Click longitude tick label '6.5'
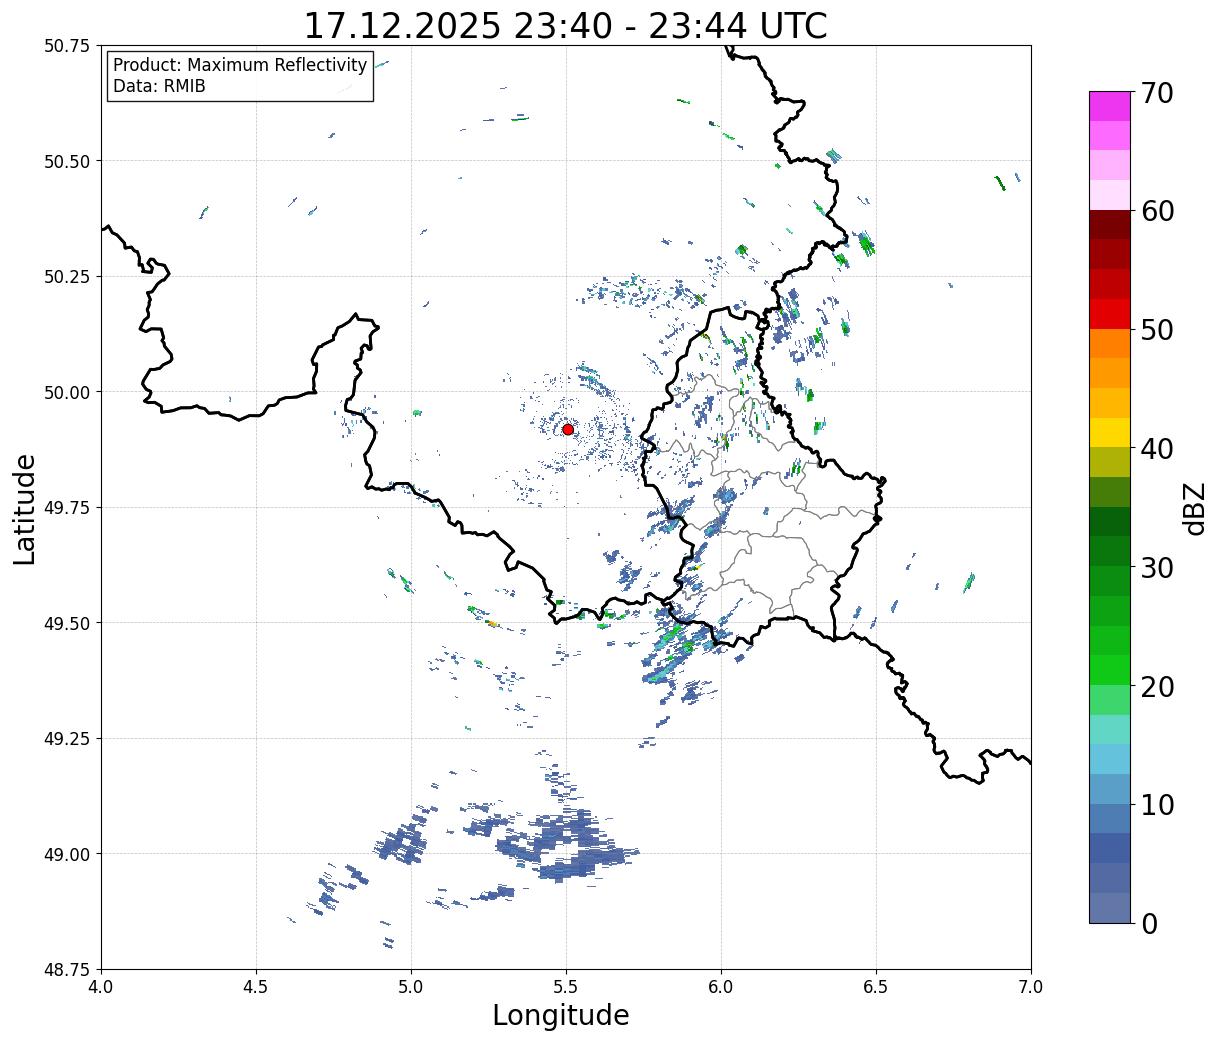Image resolution: width=1219 pixels, height=1040 pixels. coord(876,987)
